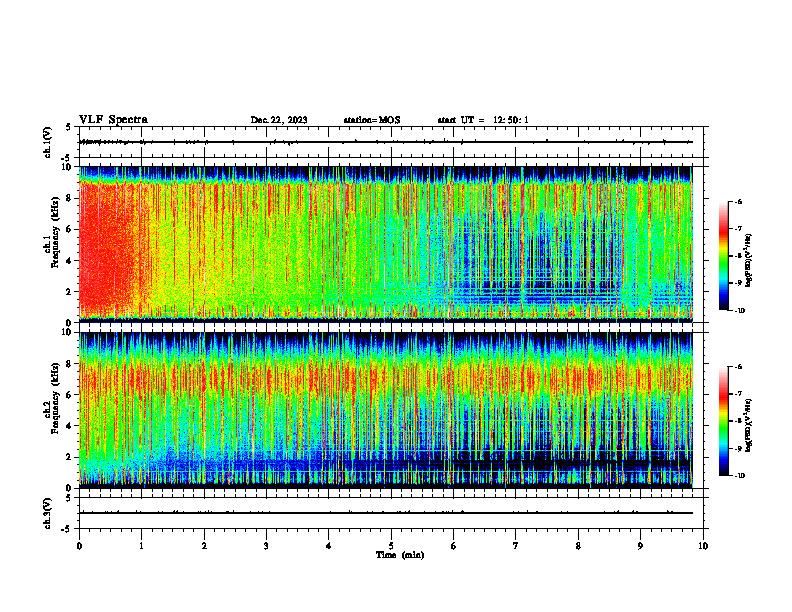Viewport: 792px width, 612px height.
Task: Select the date text "Dec. 22, 2023"
Action: pos(279,120)
